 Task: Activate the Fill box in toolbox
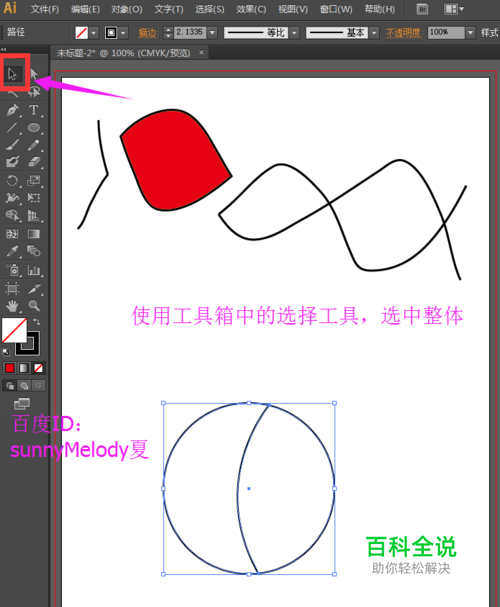(14, 330)
